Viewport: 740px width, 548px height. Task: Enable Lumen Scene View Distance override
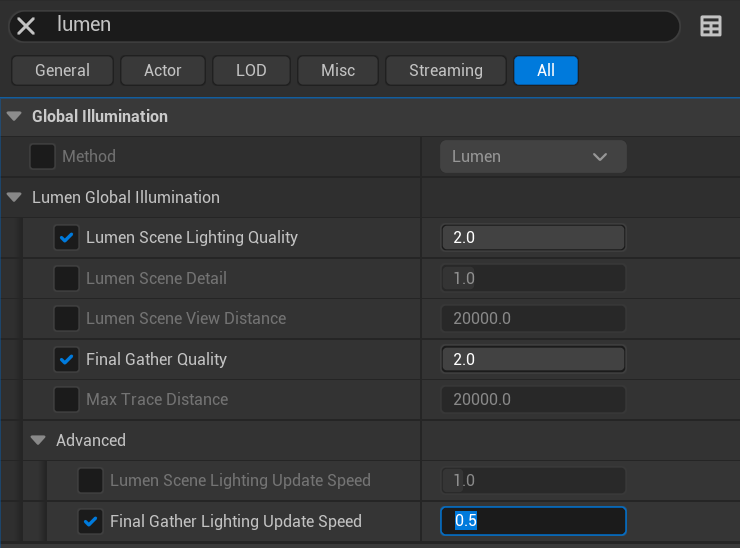[66, 318]
